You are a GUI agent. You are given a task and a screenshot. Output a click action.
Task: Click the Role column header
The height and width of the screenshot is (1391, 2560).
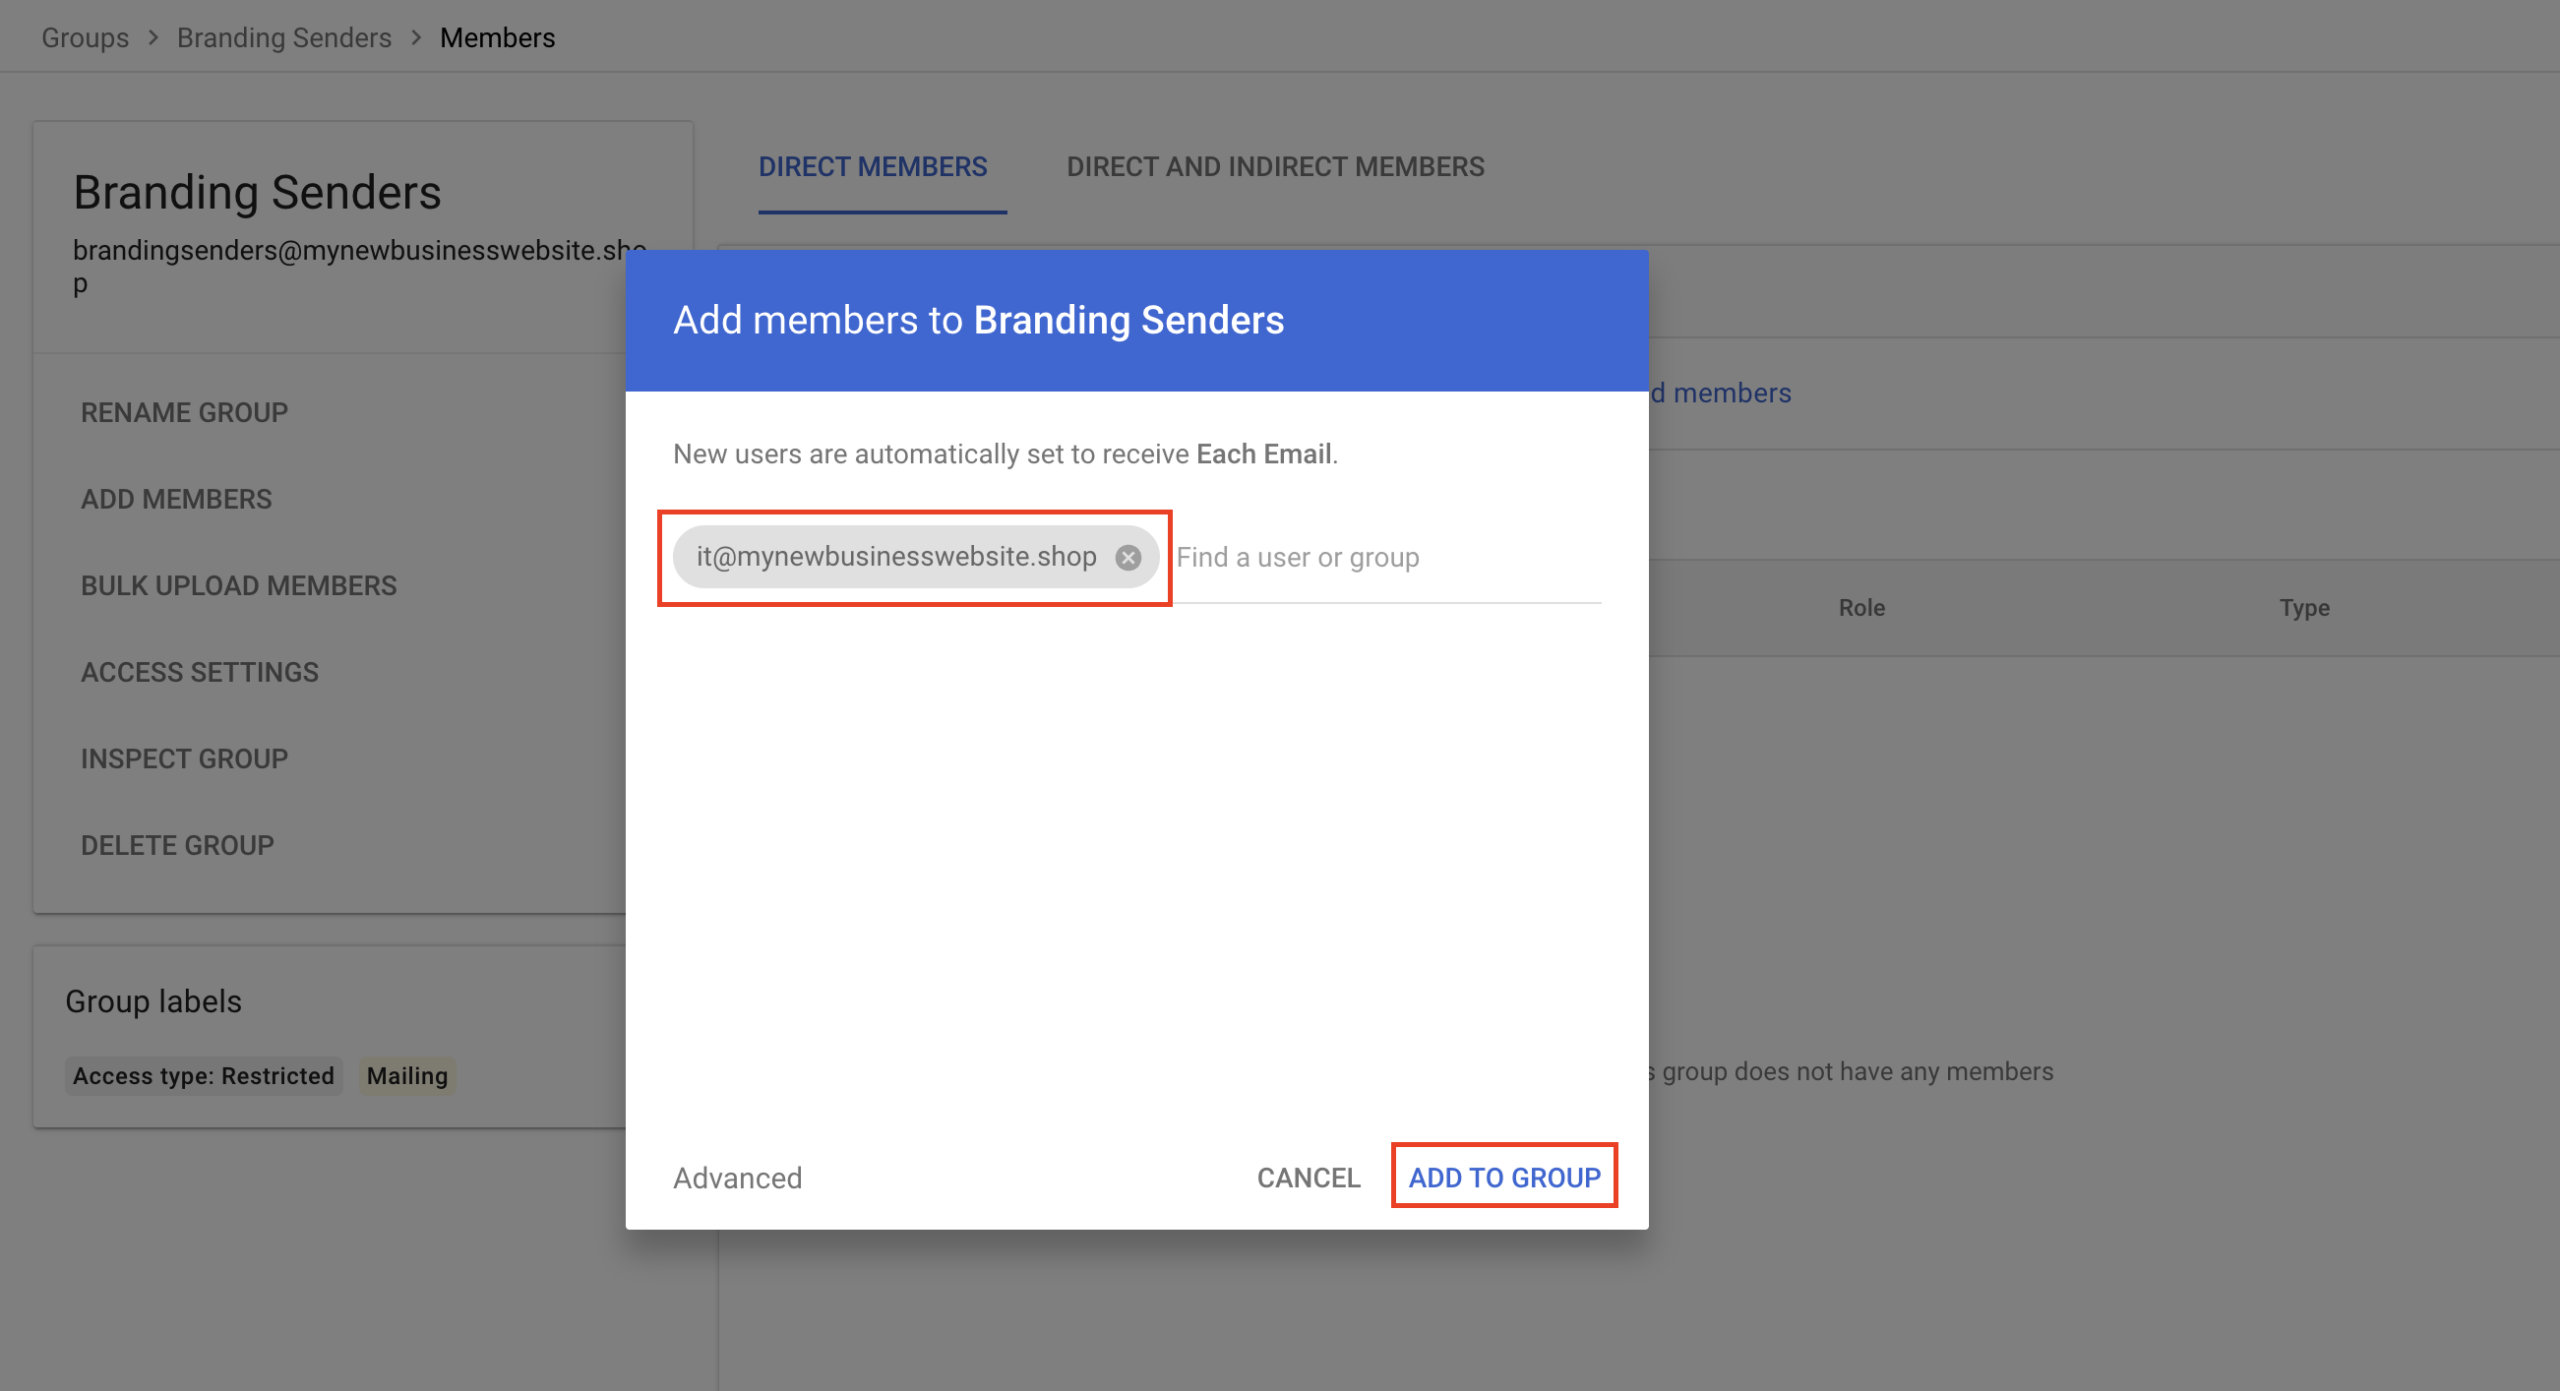tap(1861, 607)
